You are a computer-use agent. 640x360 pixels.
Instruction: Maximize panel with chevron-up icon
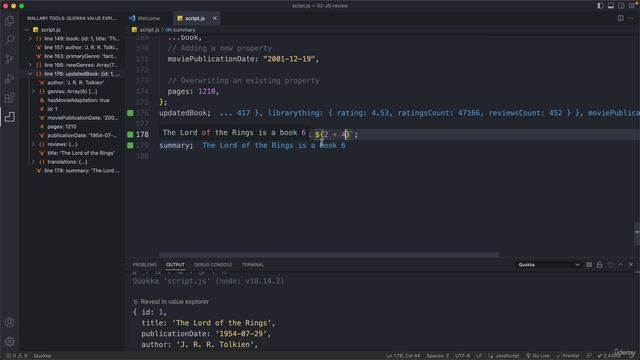[x=620, y=265]
